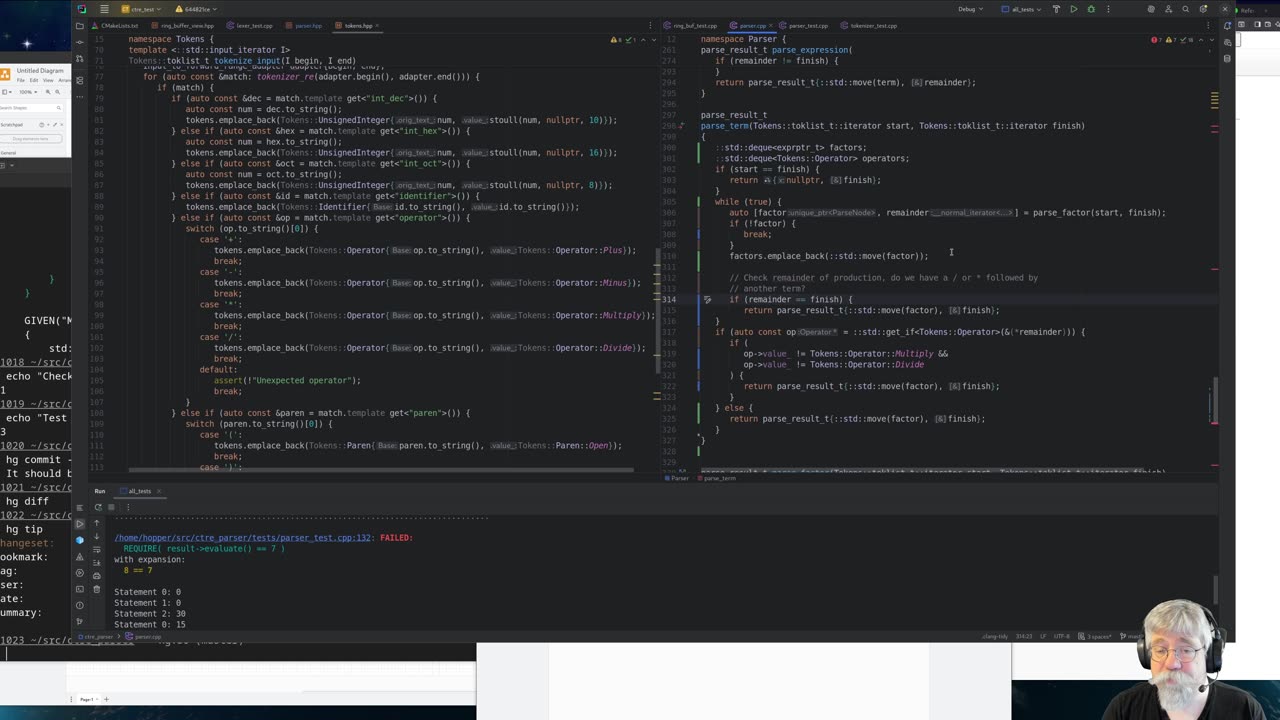Open the Debug build profile dropdown

(x=970, y=9)
